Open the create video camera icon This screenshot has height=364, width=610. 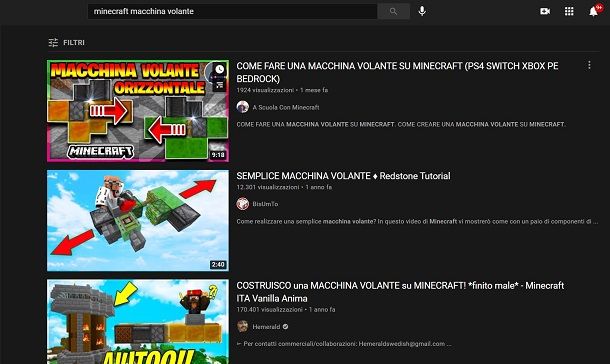point(545,11)
